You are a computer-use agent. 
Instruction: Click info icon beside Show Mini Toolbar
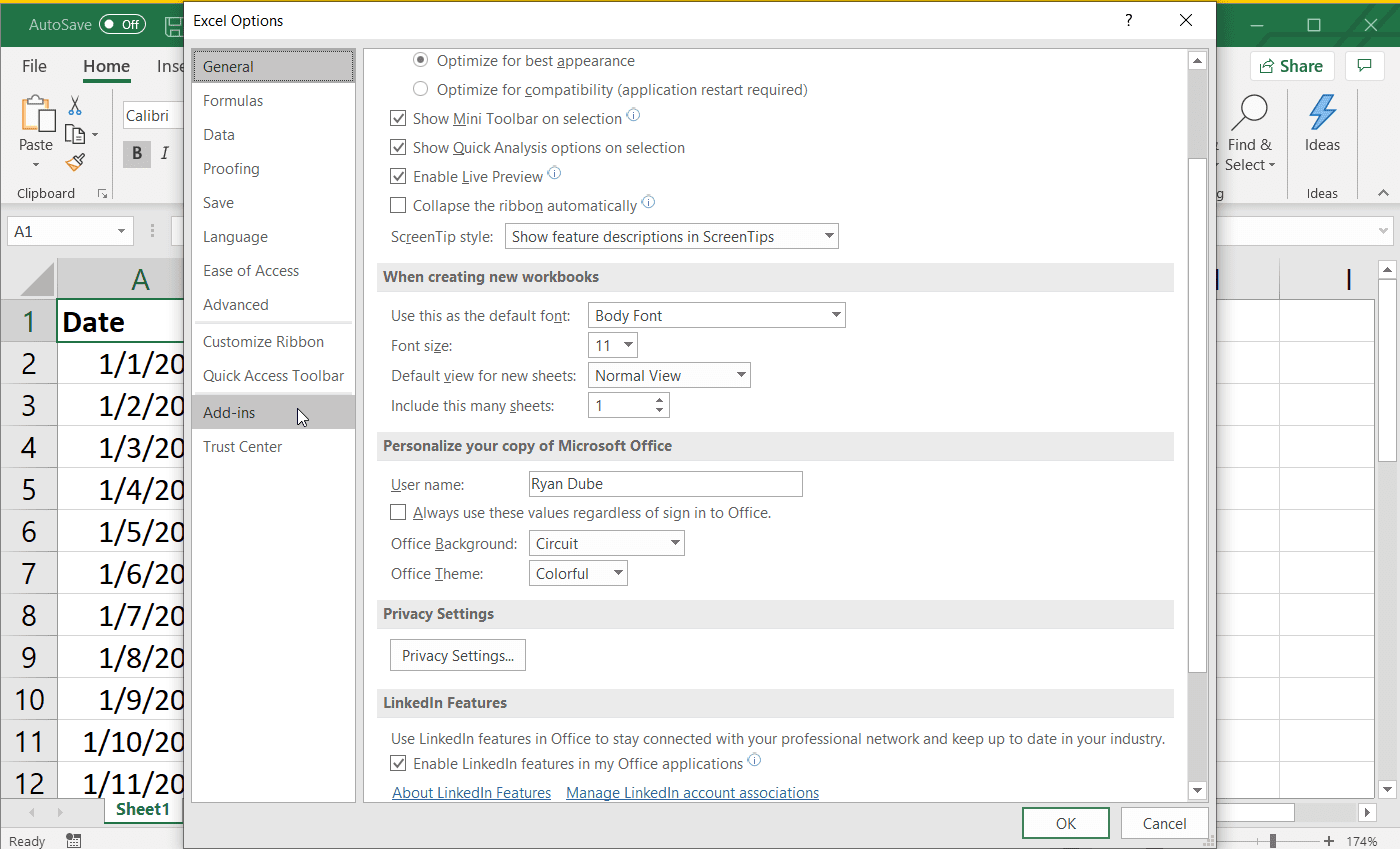tap(633, 116)
